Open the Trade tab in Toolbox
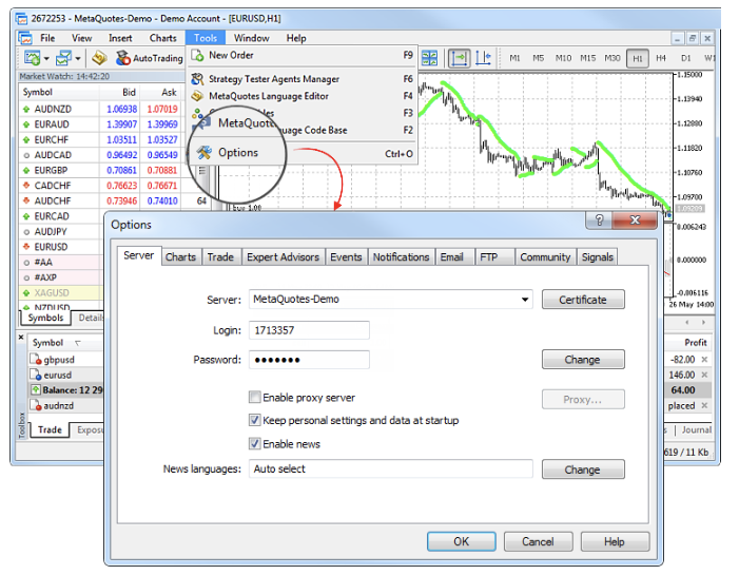 point(50,430)
